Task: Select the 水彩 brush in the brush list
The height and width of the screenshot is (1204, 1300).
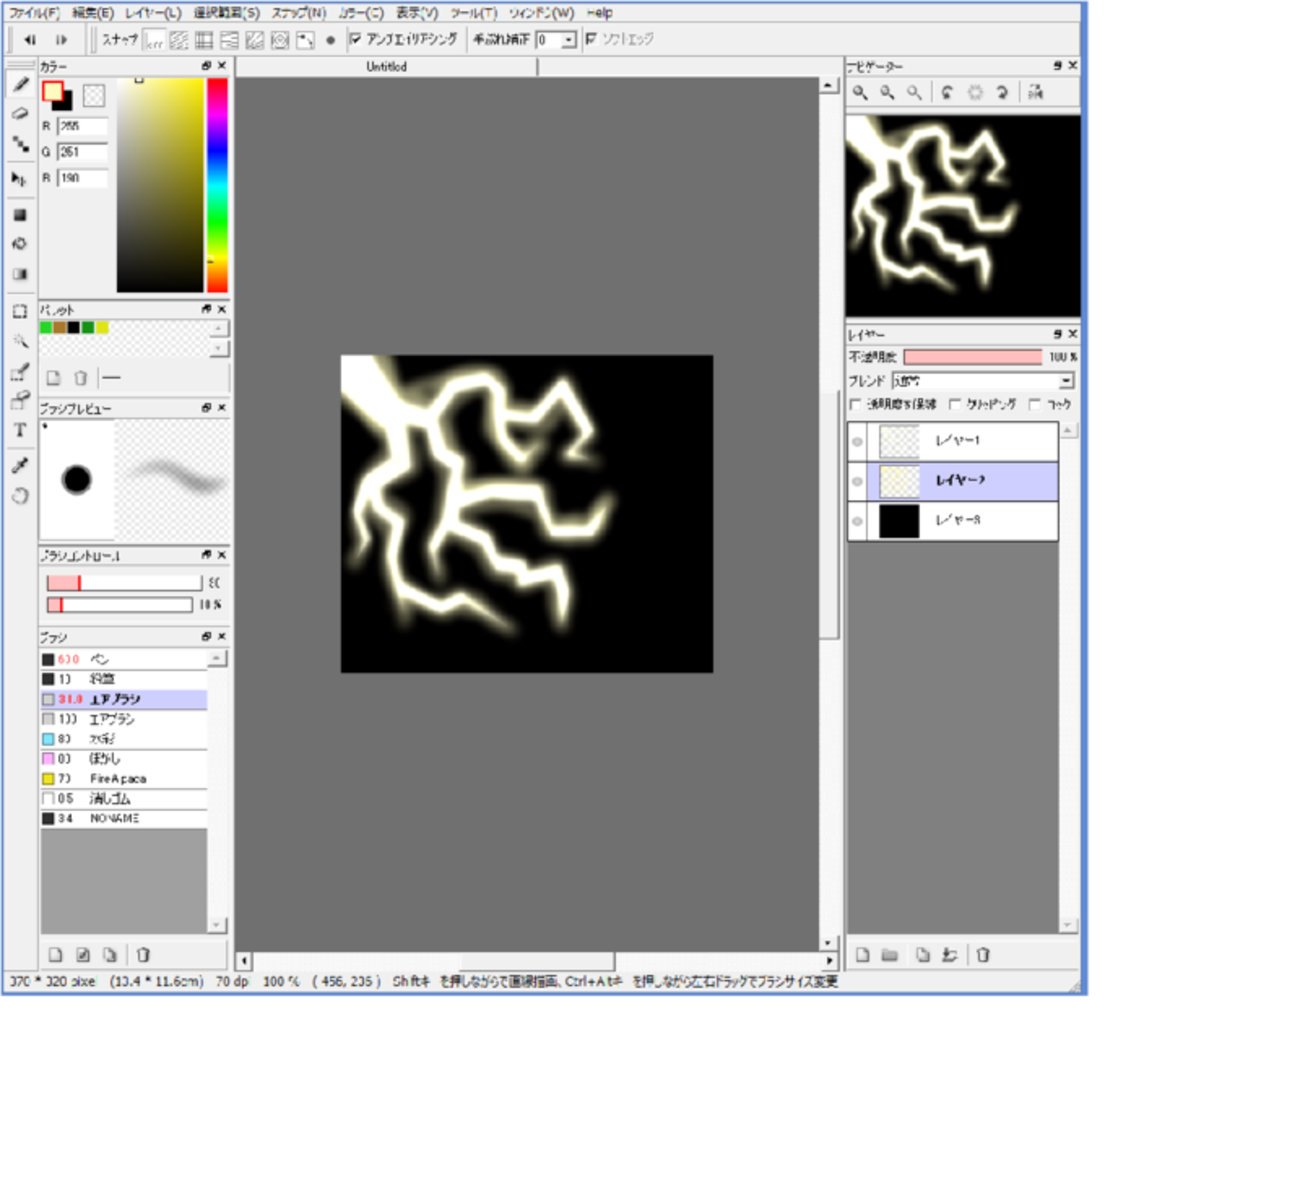Action: (124, 739)
